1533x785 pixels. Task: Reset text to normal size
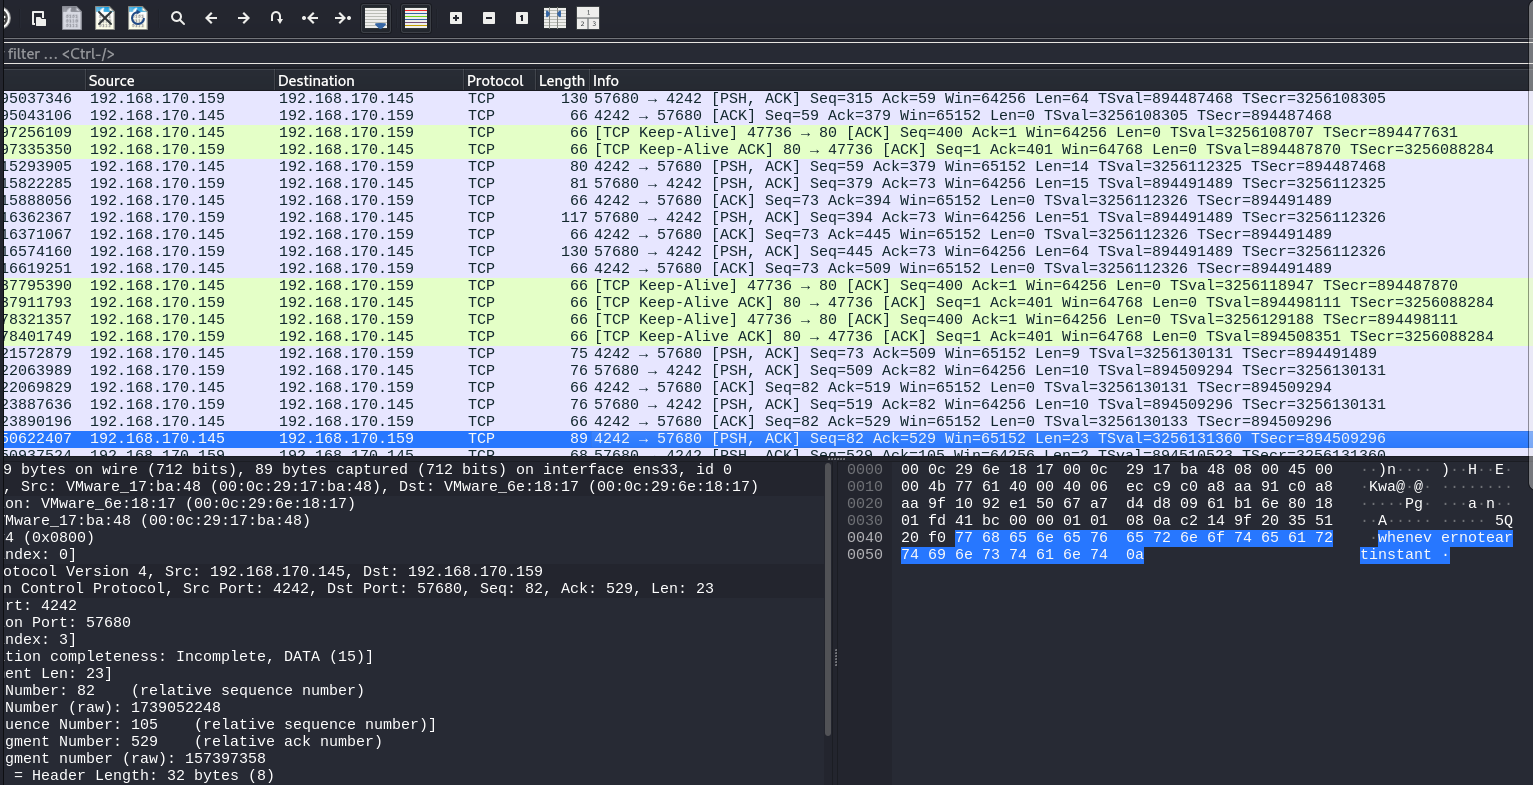click(x=522, y=18)
